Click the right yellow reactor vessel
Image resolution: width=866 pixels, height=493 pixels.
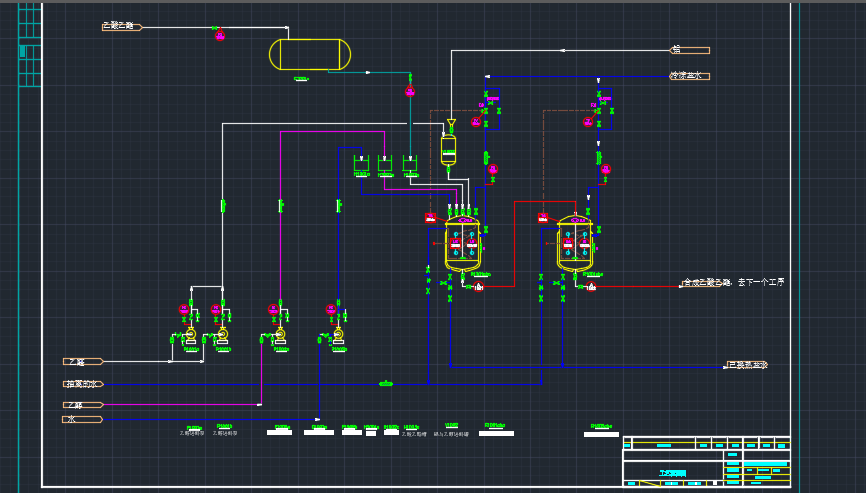pos(575,243)
